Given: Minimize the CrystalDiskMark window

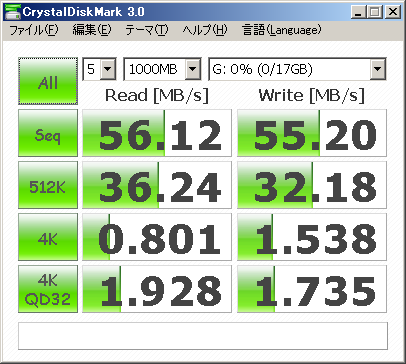Looking at the screenshot, I should click(359, 12).
